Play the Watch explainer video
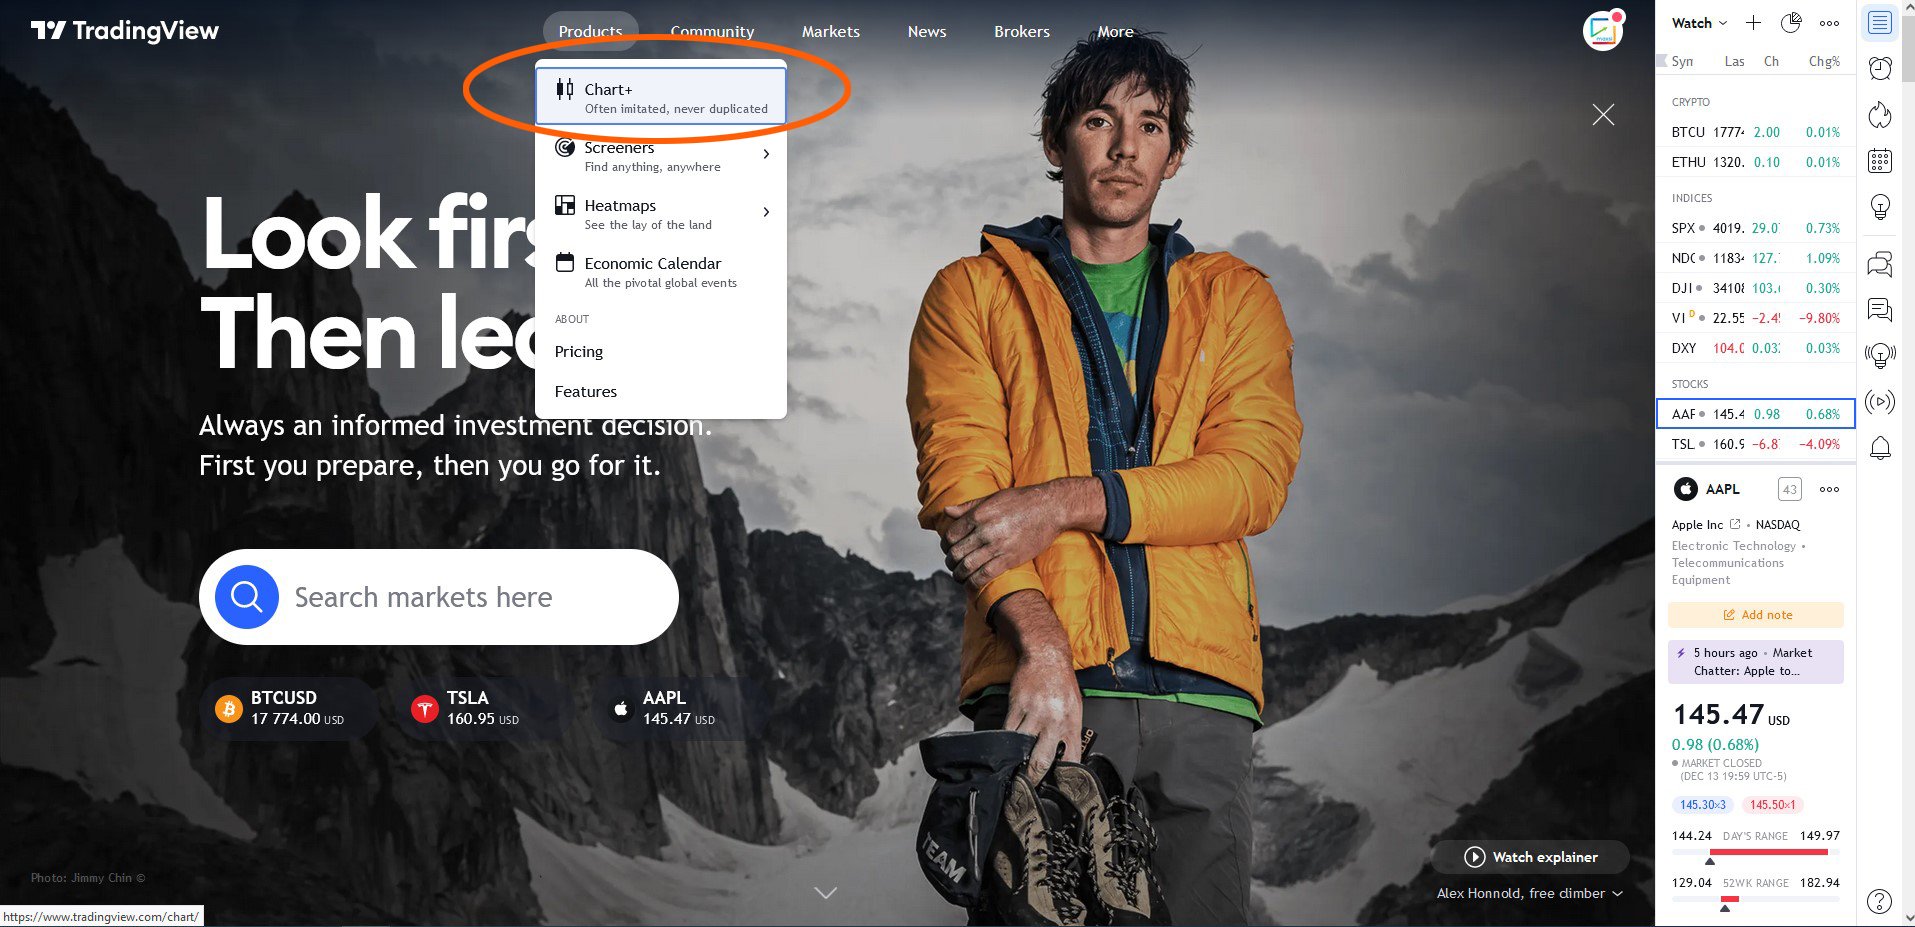This screenshot has width=1915, height=927. [1531, 857]
